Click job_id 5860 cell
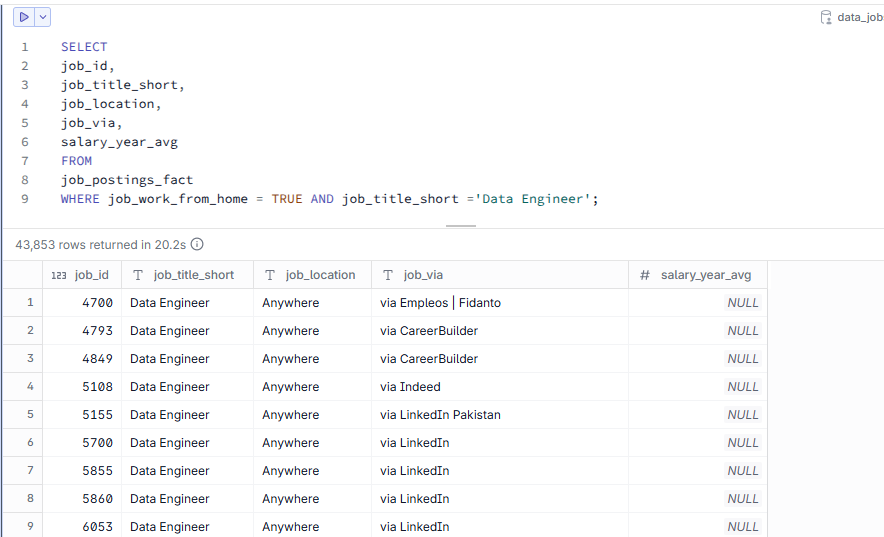Viewport: 884px width, 537px height. (82, 499)
